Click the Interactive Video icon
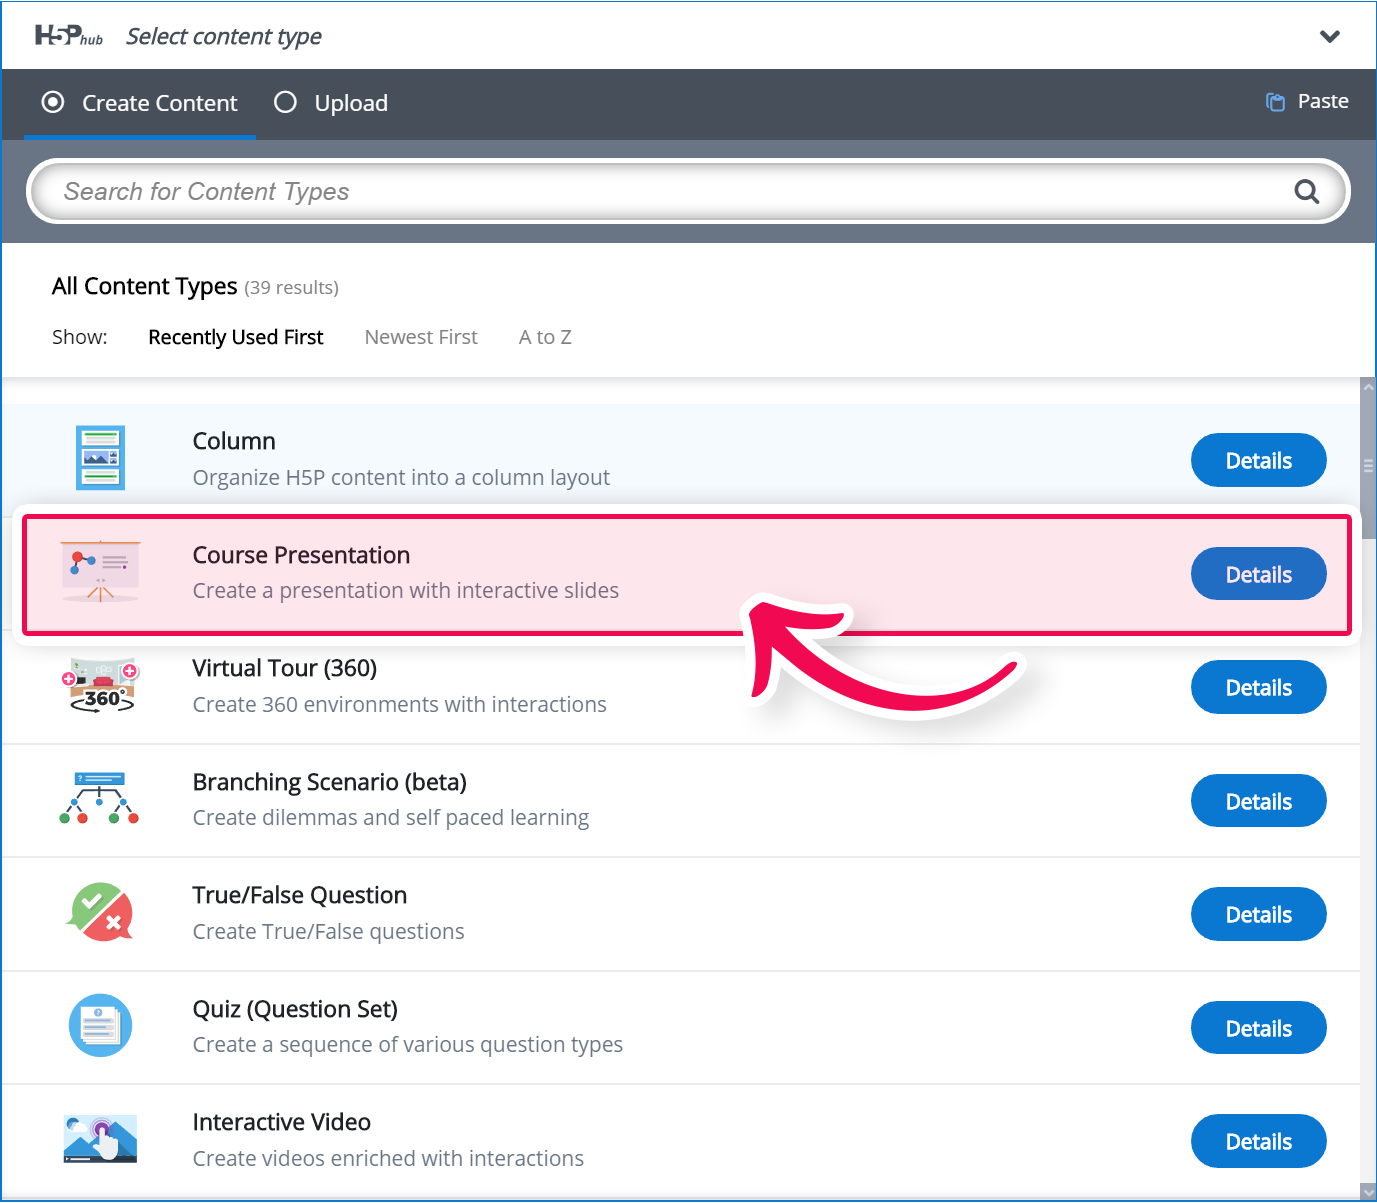Image resolution: width=1377 pixels, height=1203 pixels. 100,1139
